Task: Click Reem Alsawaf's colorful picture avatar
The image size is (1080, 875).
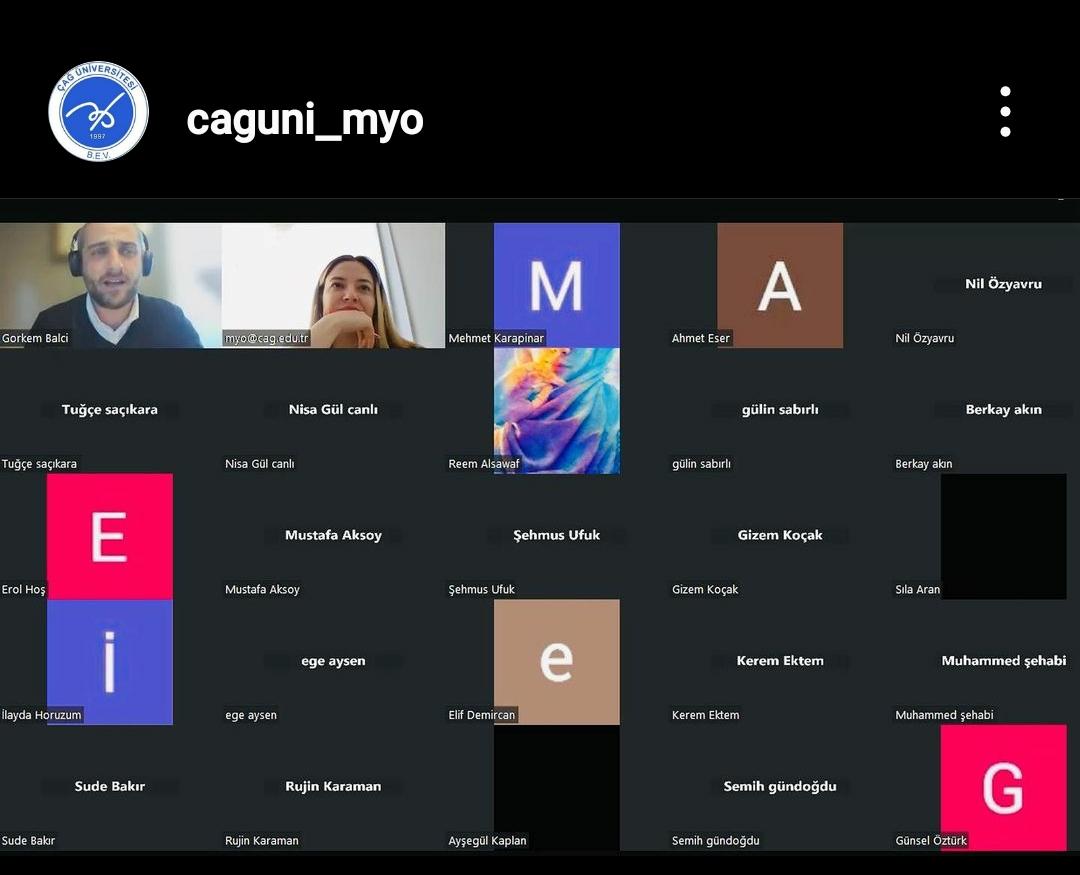Action: 557,411
